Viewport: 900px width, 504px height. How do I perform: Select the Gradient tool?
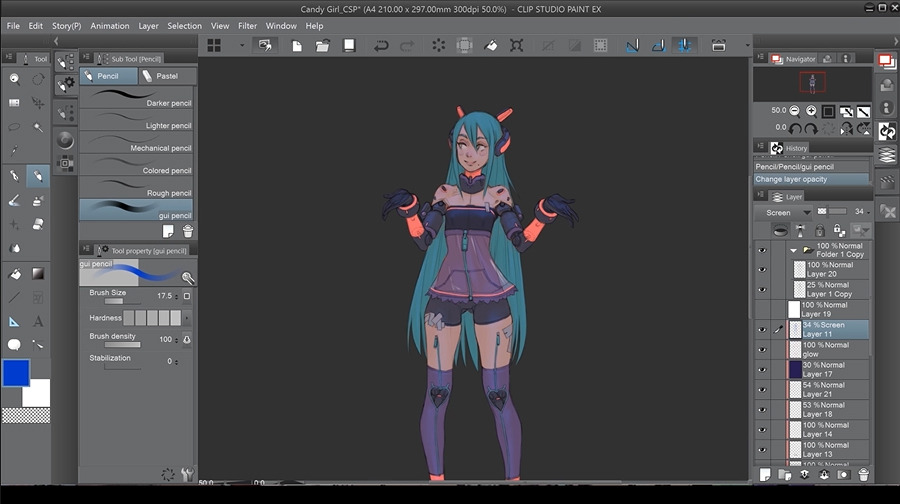pyautogui.click(x=38, y=274)
